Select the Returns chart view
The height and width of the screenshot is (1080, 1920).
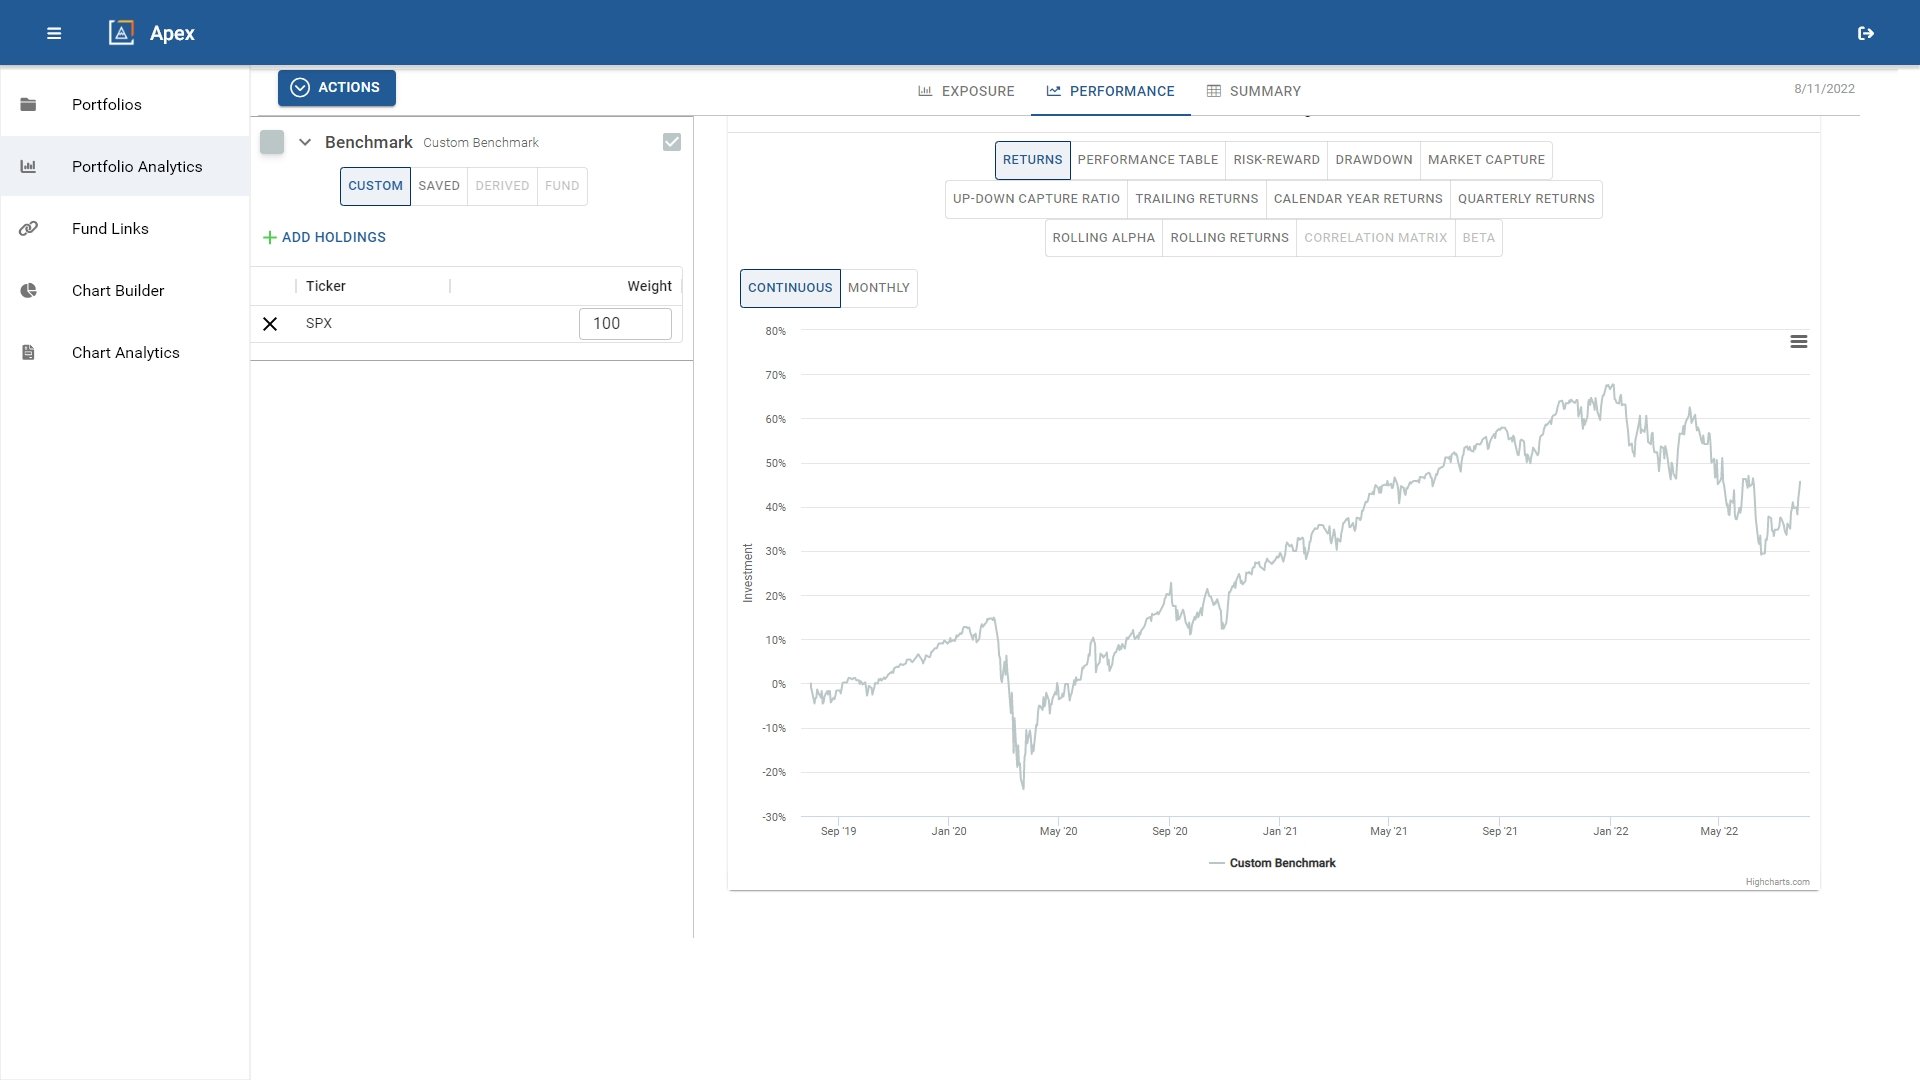[1032, 160]
